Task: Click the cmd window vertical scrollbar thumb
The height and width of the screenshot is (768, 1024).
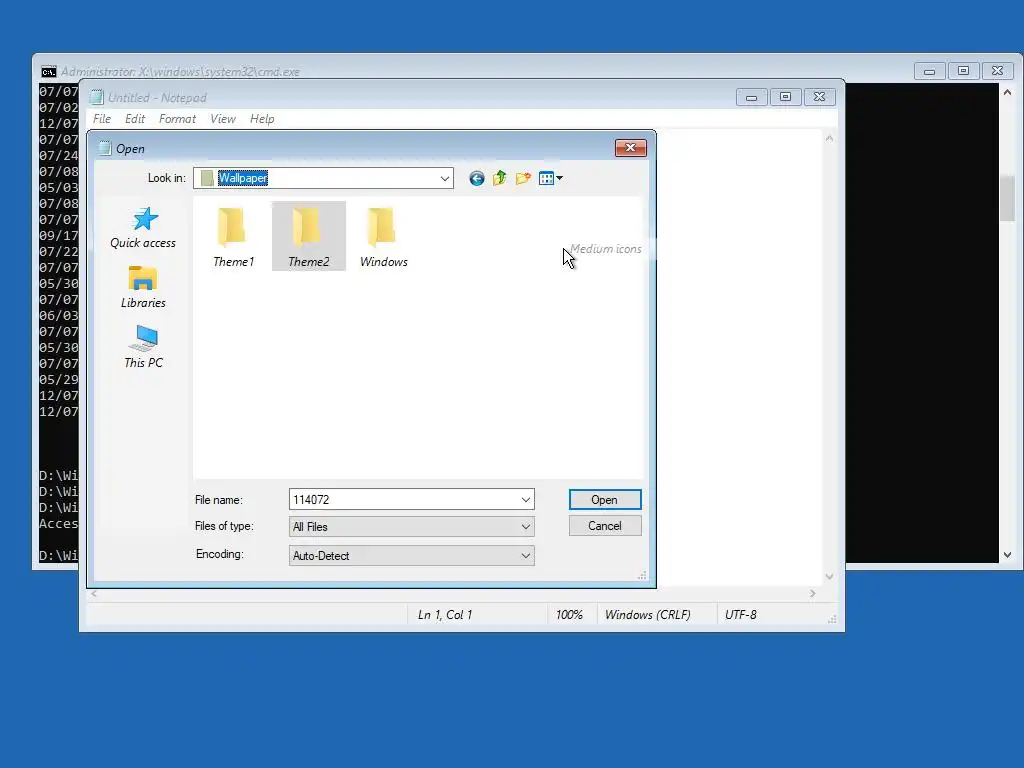Action: [1008, 199]
